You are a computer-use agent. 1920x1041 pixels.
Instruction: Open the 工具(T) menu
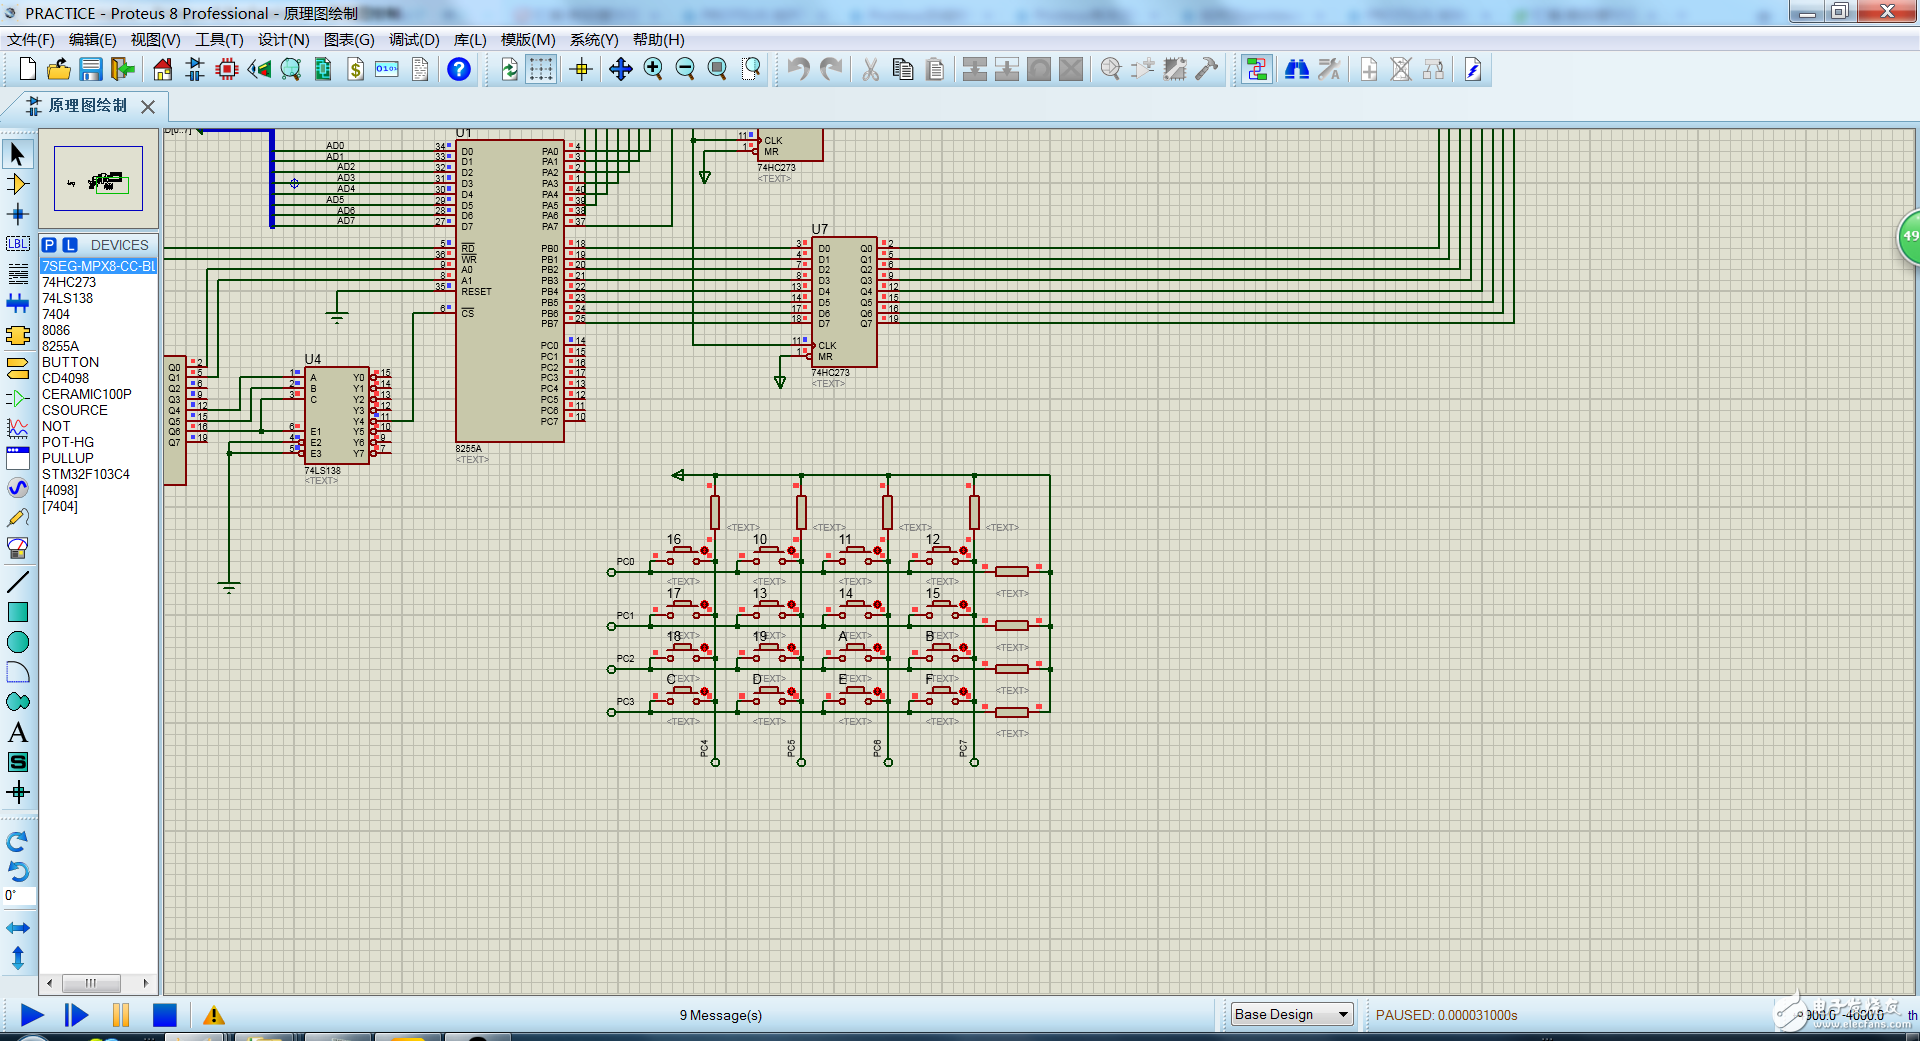(219, 39)
